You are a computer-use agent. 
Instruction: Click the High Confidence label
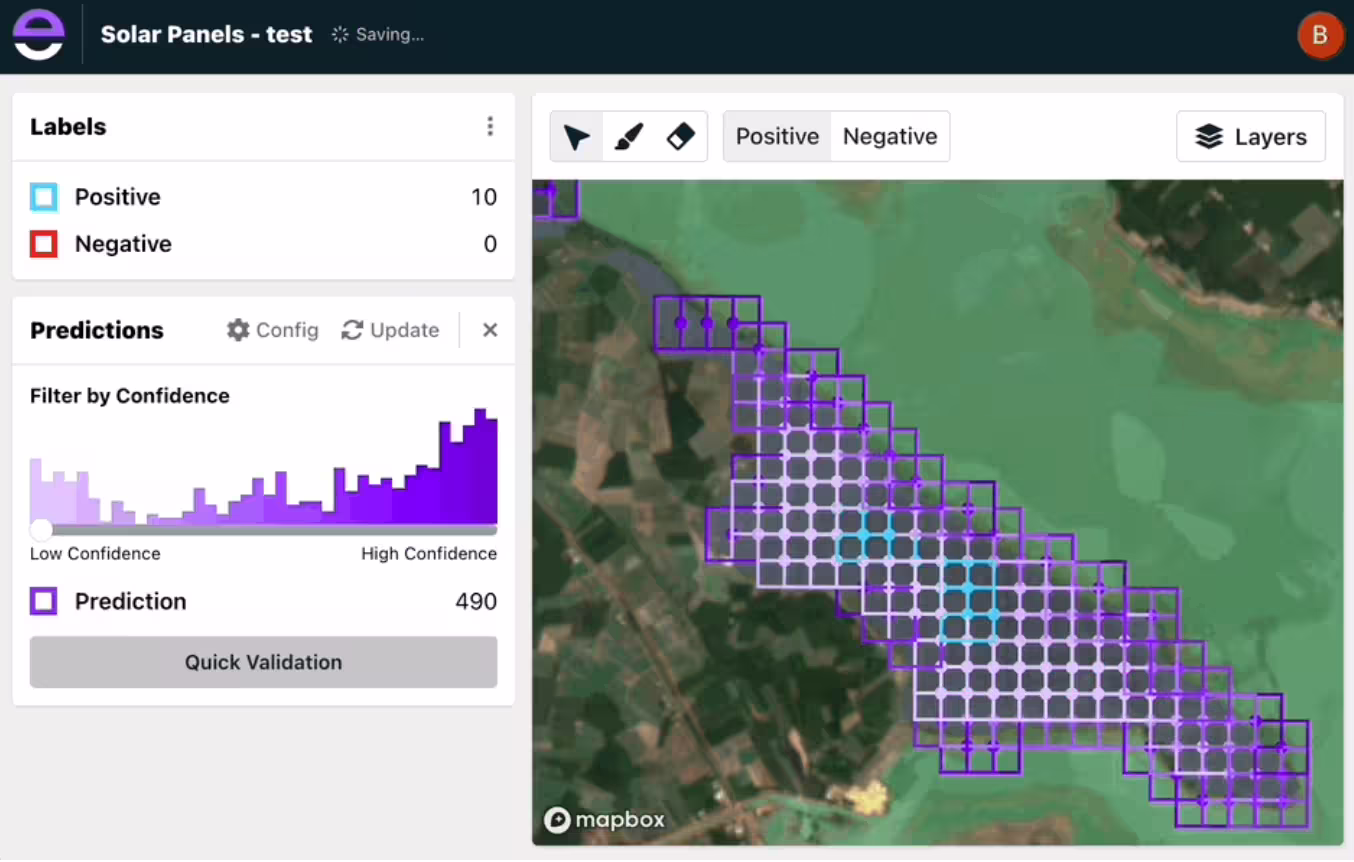pyautogui.click(x=429, y=554)
